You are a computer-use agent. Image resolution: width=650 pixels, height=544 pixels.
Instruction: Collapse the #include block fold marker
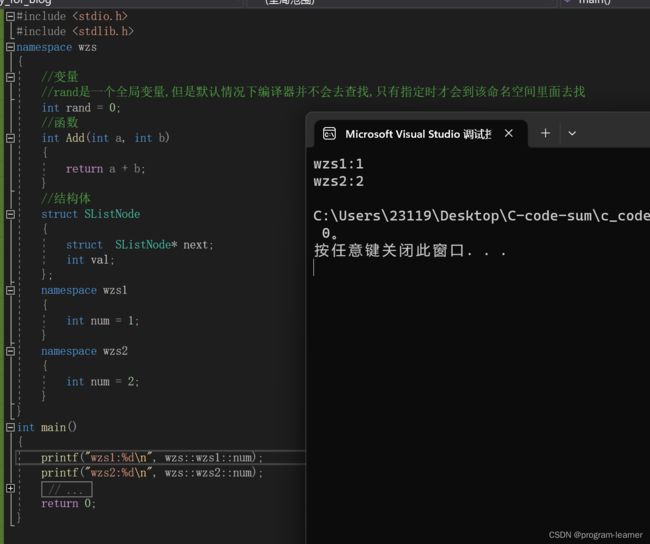[x=10, y=16]
